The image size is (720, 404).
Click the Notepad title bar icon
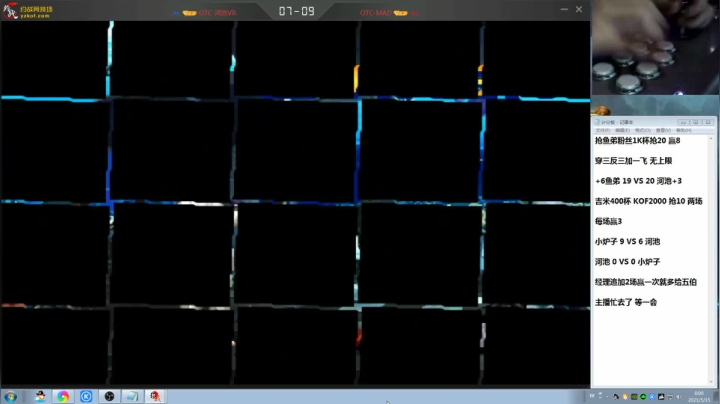(597, 122)
